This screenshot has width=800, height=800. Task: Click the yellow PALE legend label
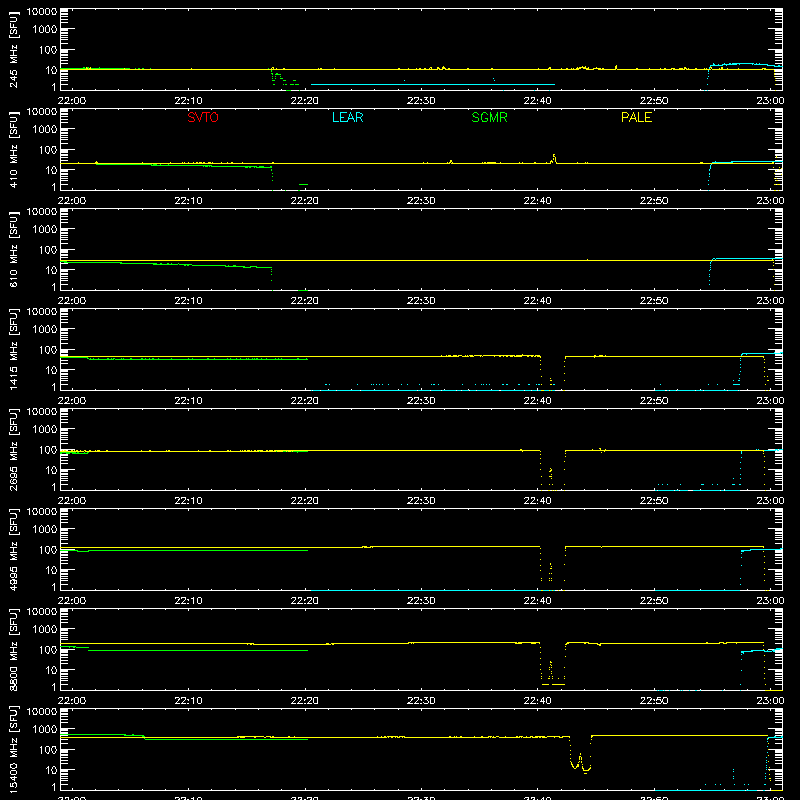tap(636, 117)
